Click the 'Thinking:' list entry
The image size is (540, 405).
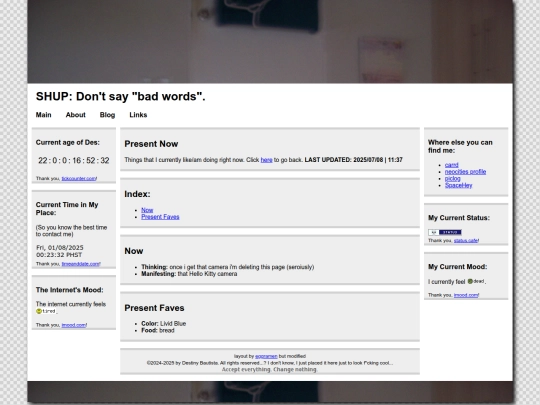(x=228, y=267)
